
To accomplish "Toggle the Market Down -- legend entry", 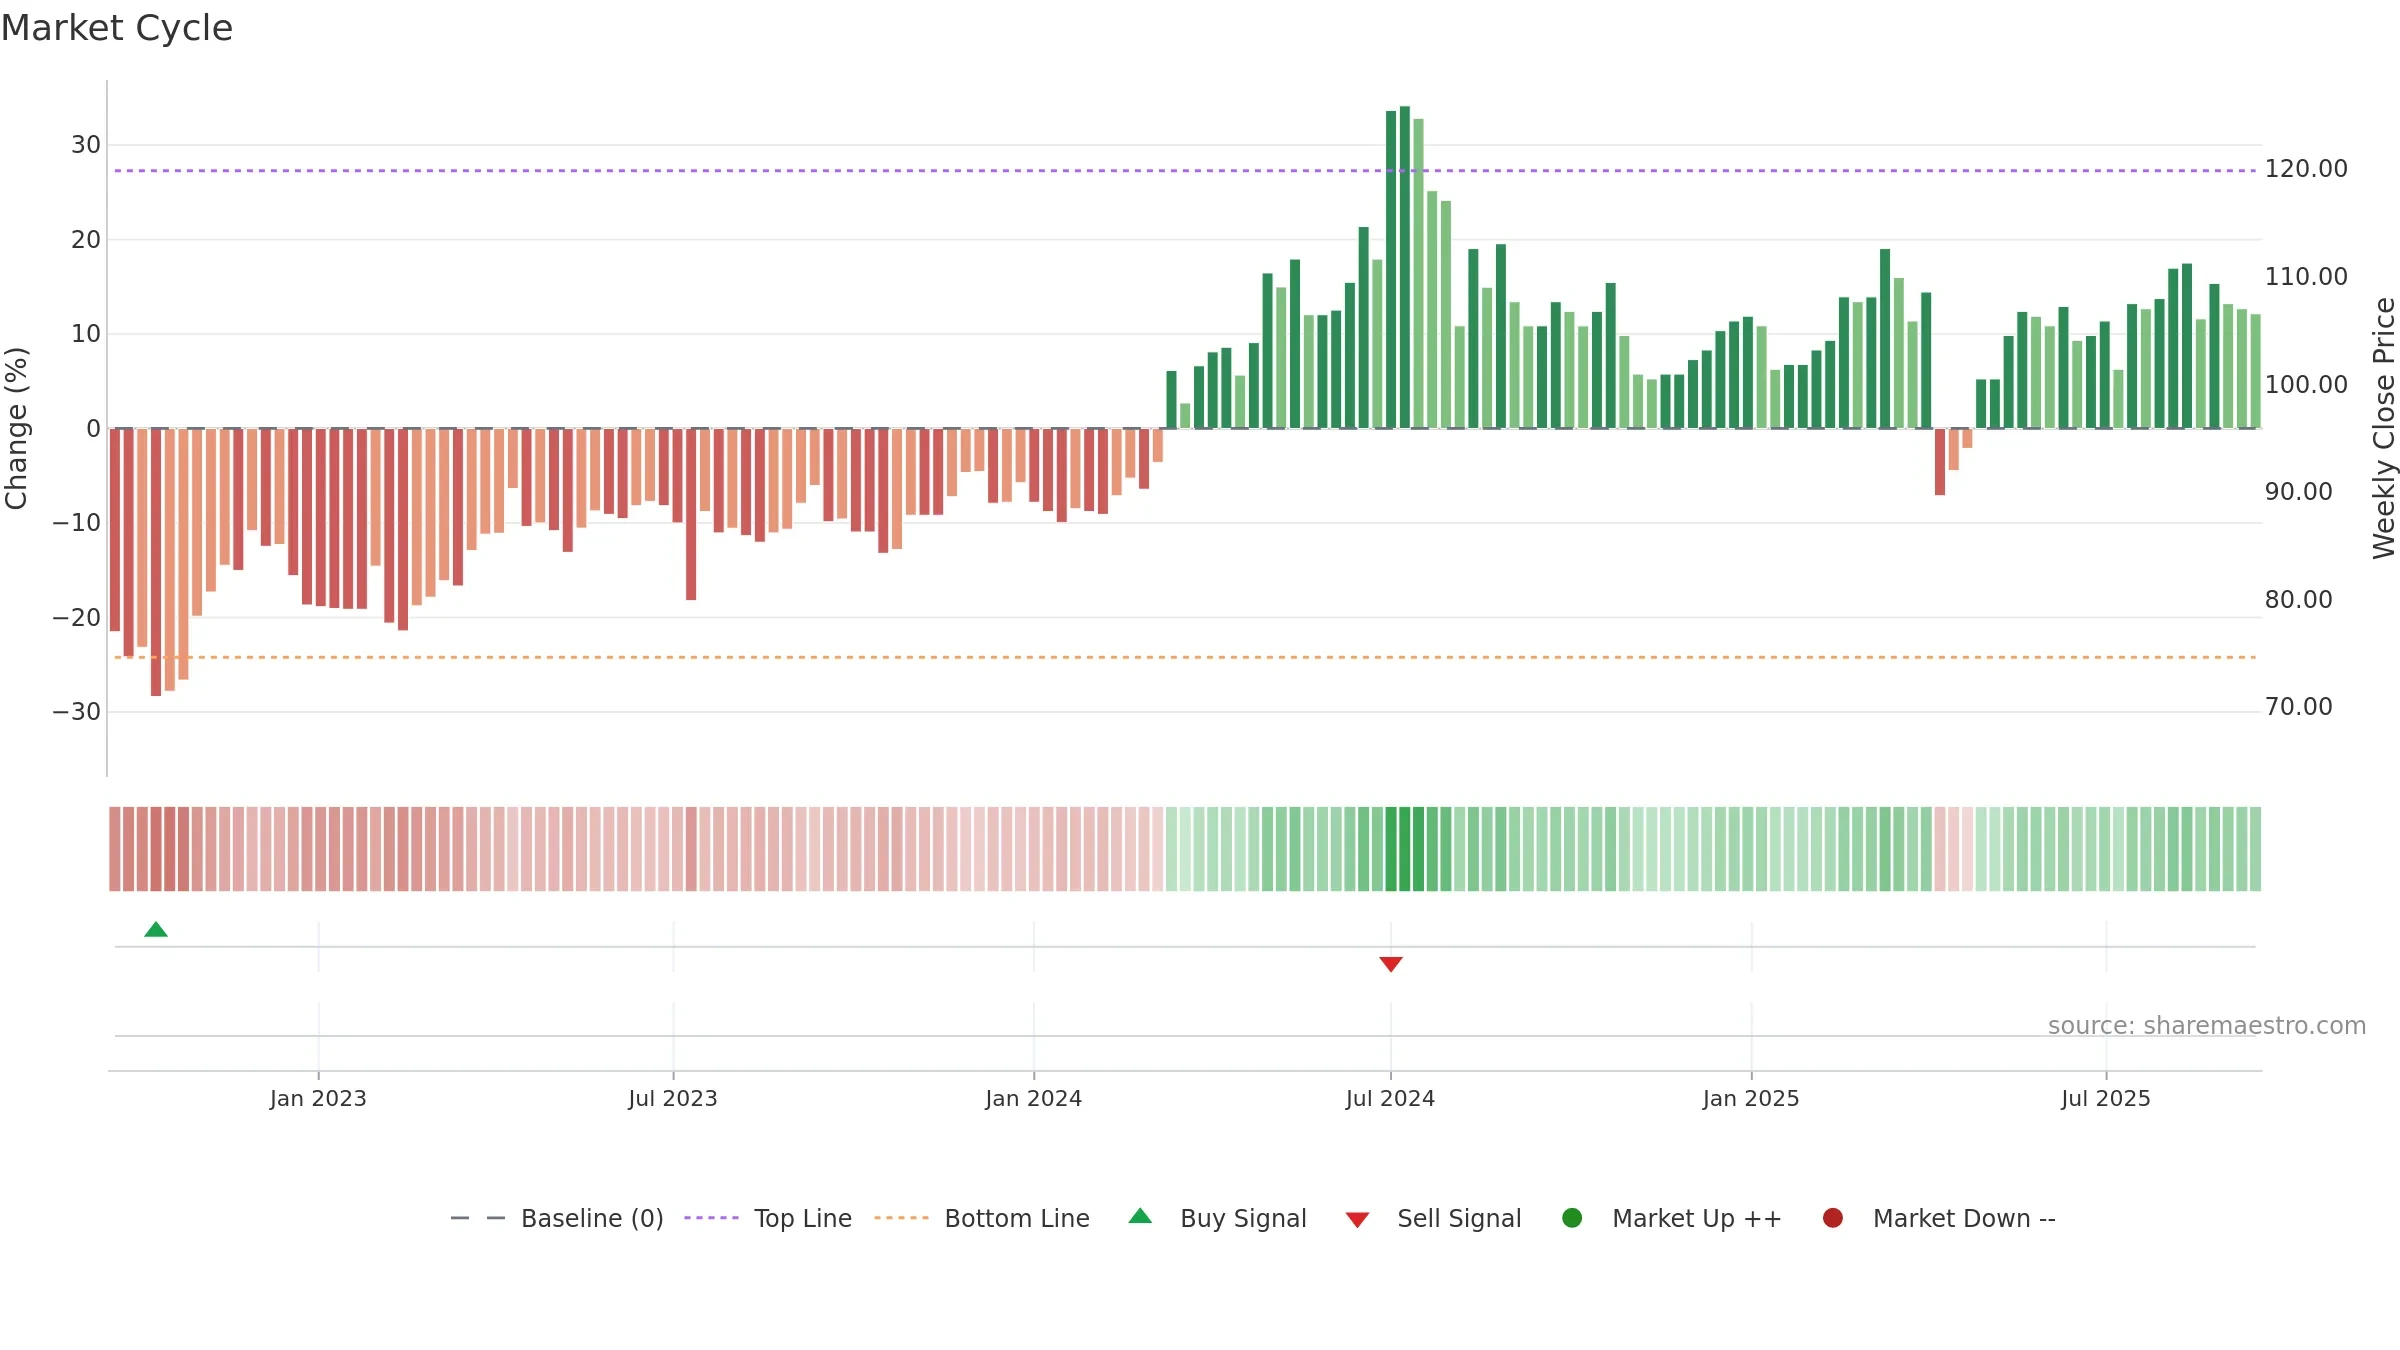I will click(x=1938, y=1218).
